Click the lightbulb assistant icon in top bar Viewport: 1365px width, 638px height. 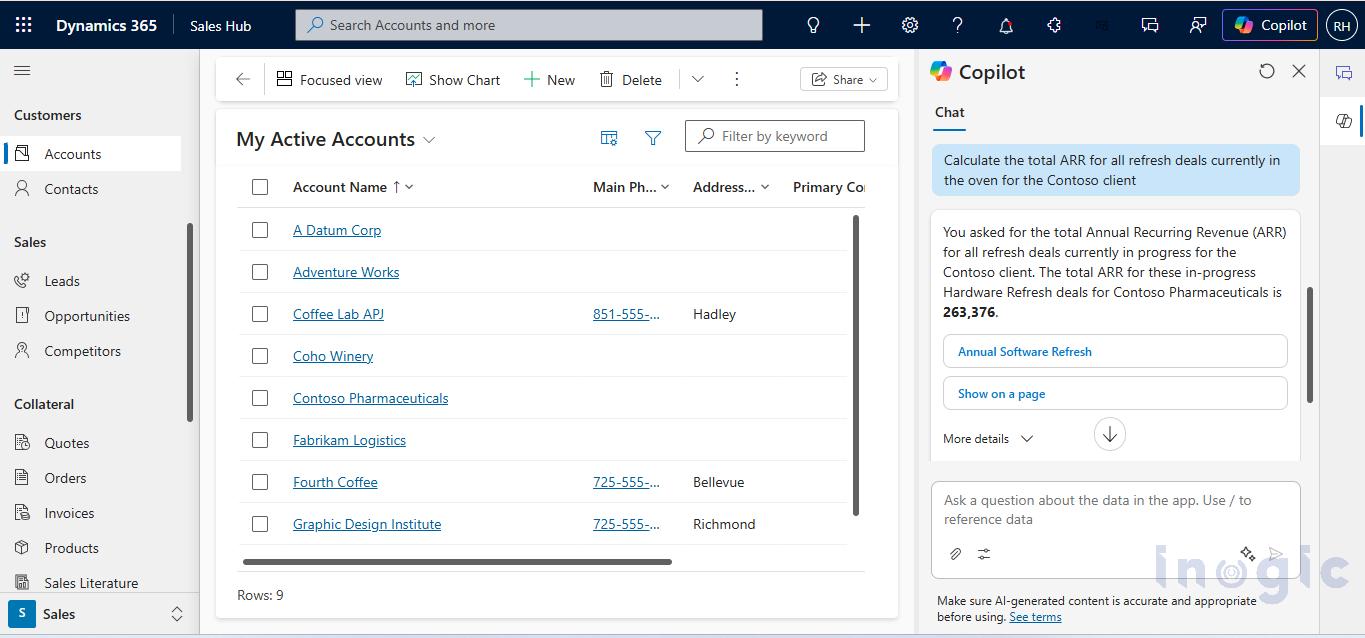[x=813, y=25]
